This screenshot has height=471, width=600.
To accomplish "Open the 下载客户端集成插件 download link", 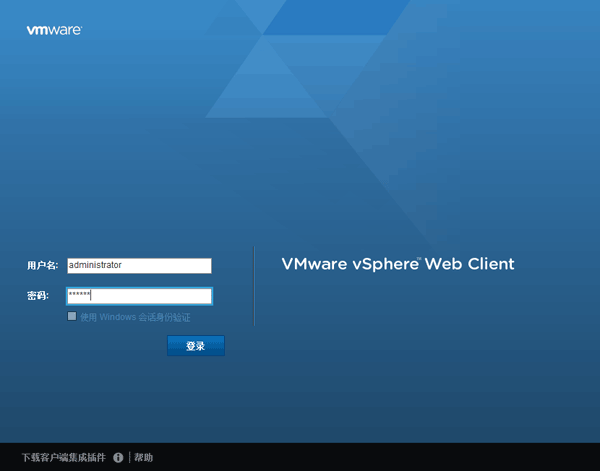I will point(64,457).
